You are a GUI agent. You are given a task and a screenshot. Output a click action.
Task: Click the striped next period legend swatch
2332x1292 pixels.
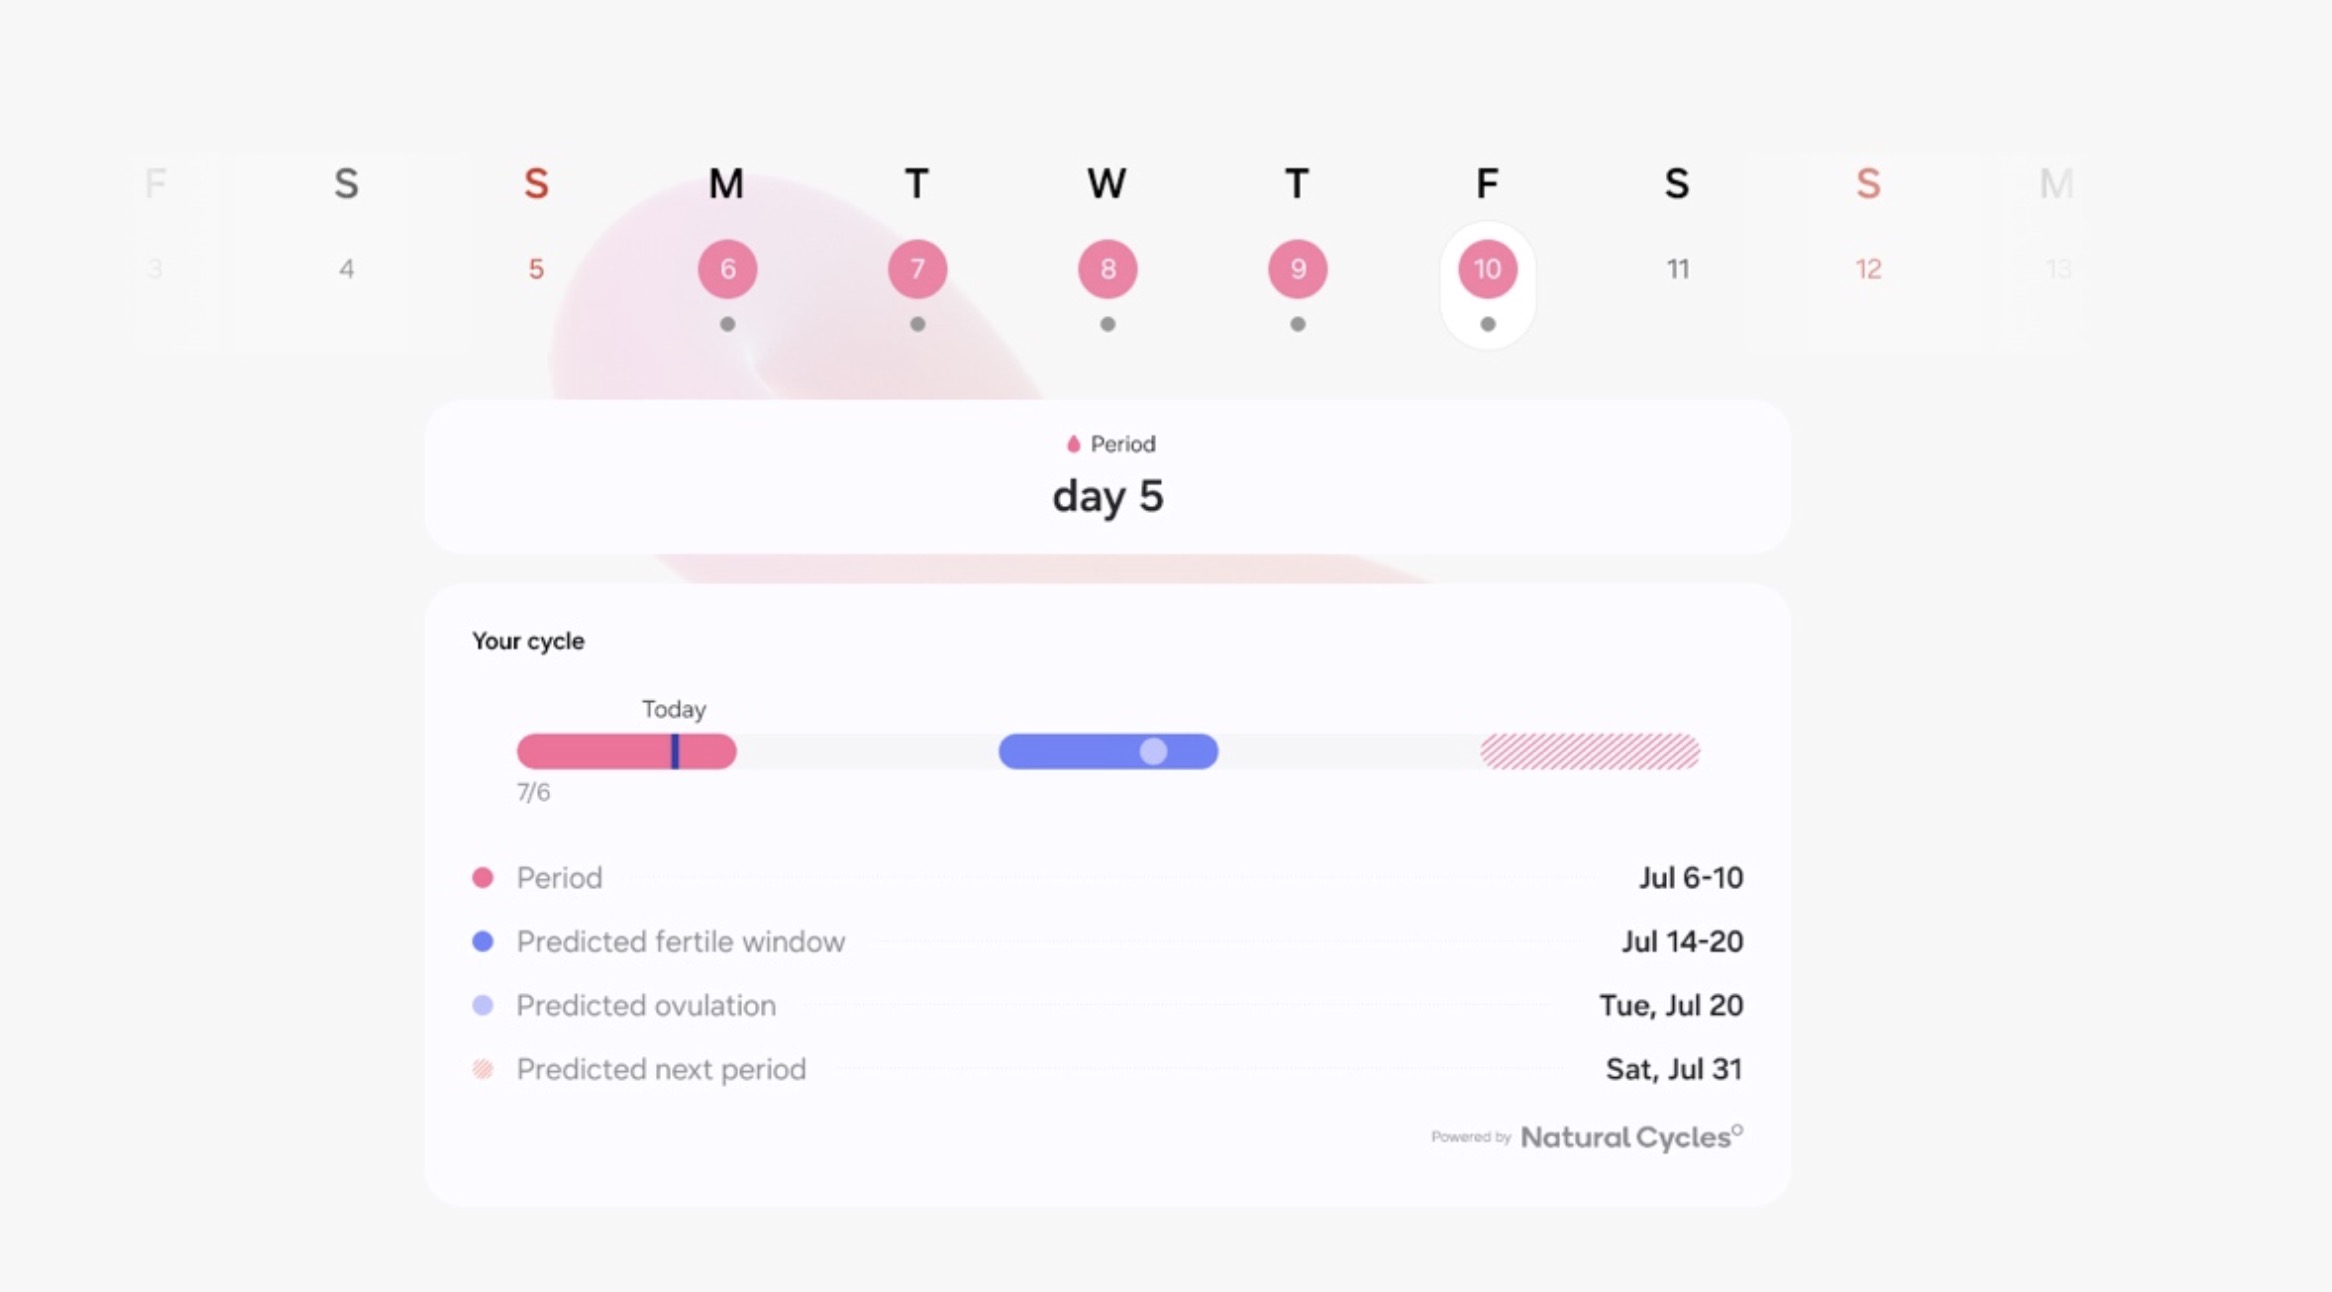point(483,1070)
